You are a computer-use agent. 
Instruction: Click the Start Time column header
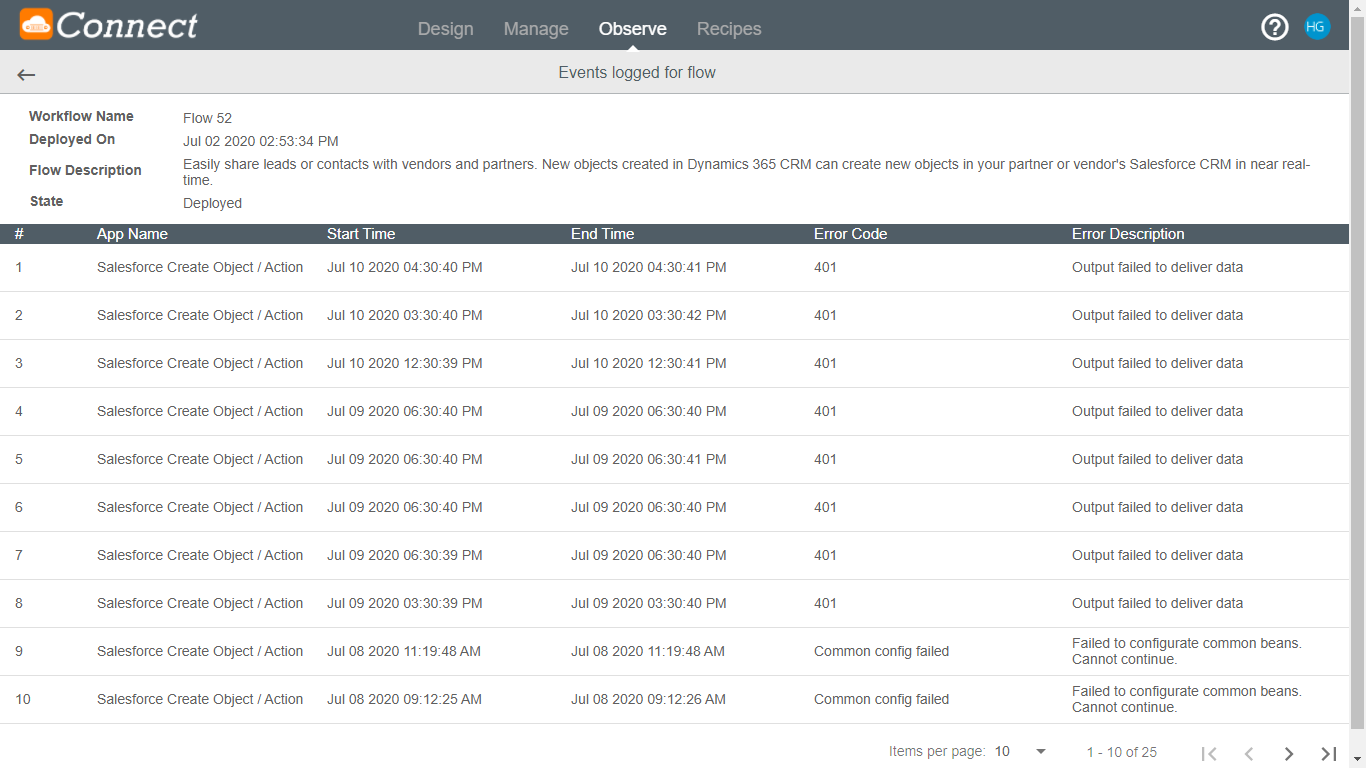[361, 234]
